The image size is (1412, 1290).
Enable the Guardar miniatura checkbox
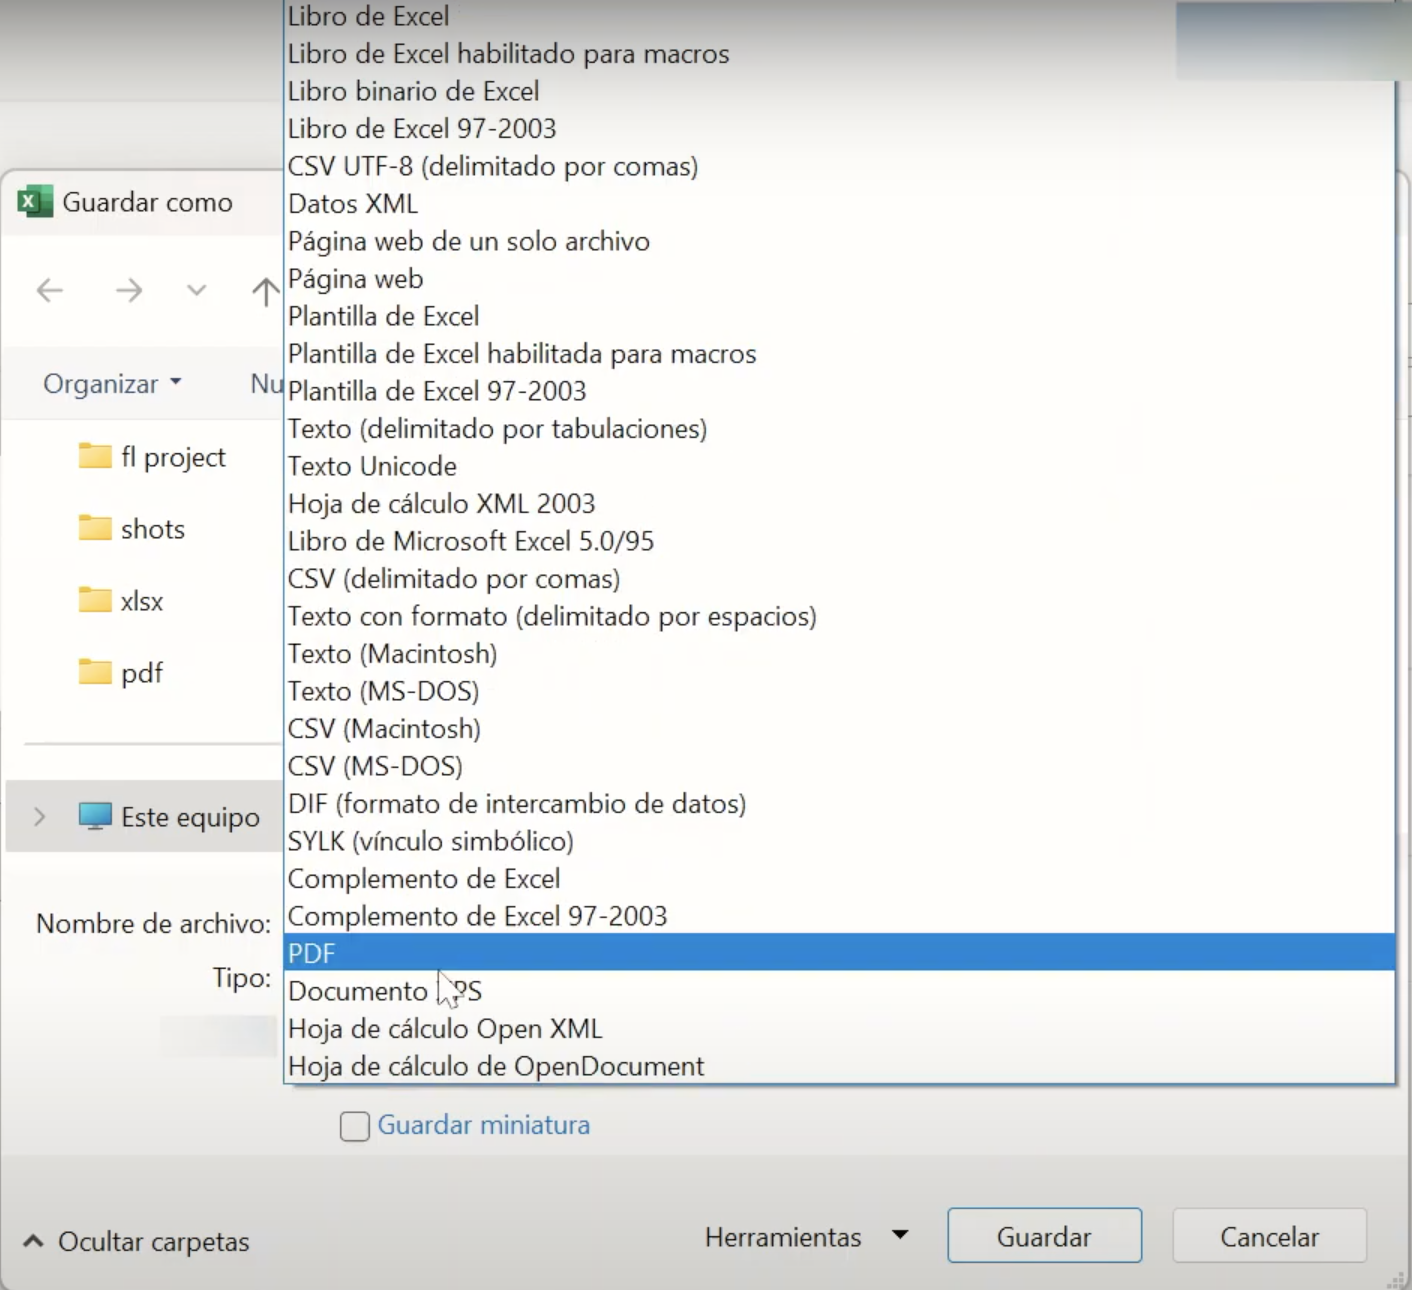pos(354,1126)
